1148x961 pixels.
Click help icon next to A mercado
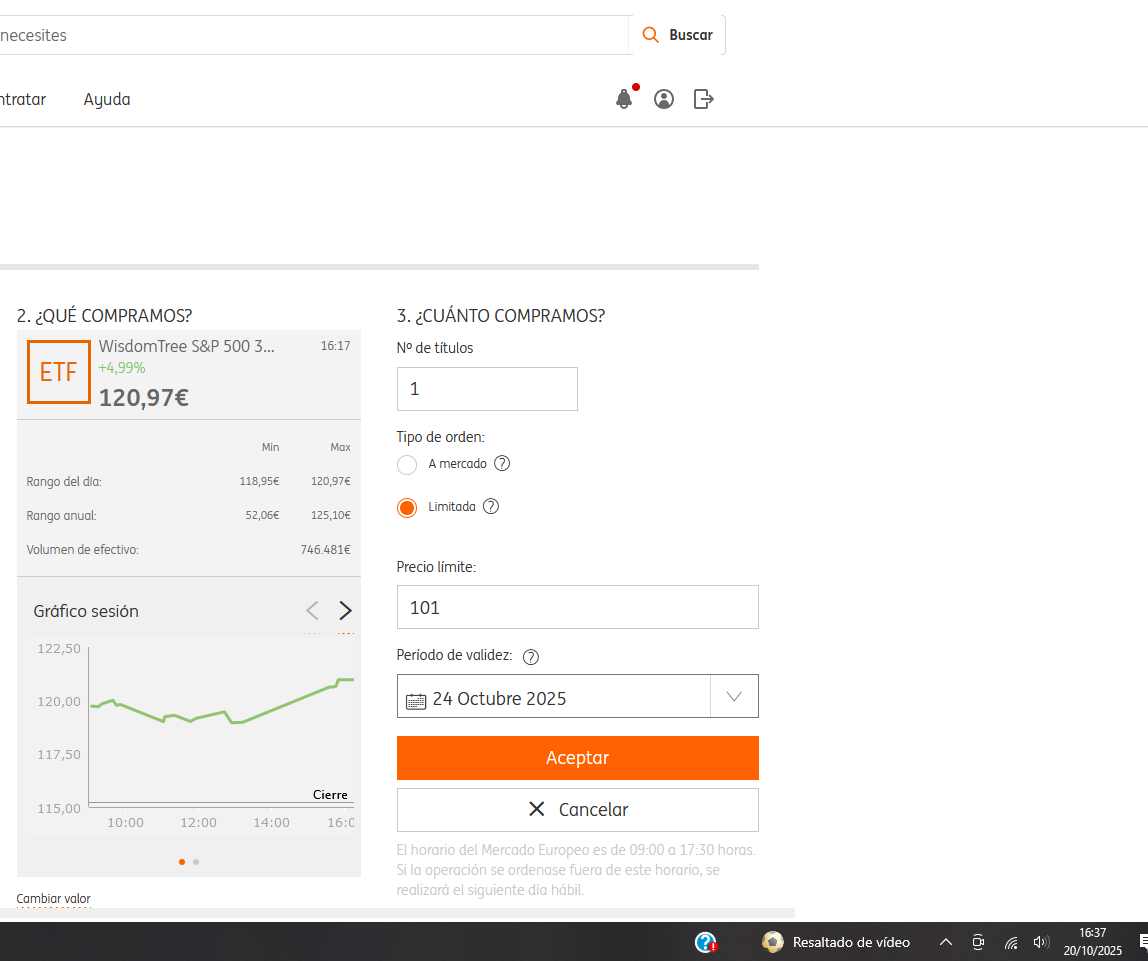502,464
